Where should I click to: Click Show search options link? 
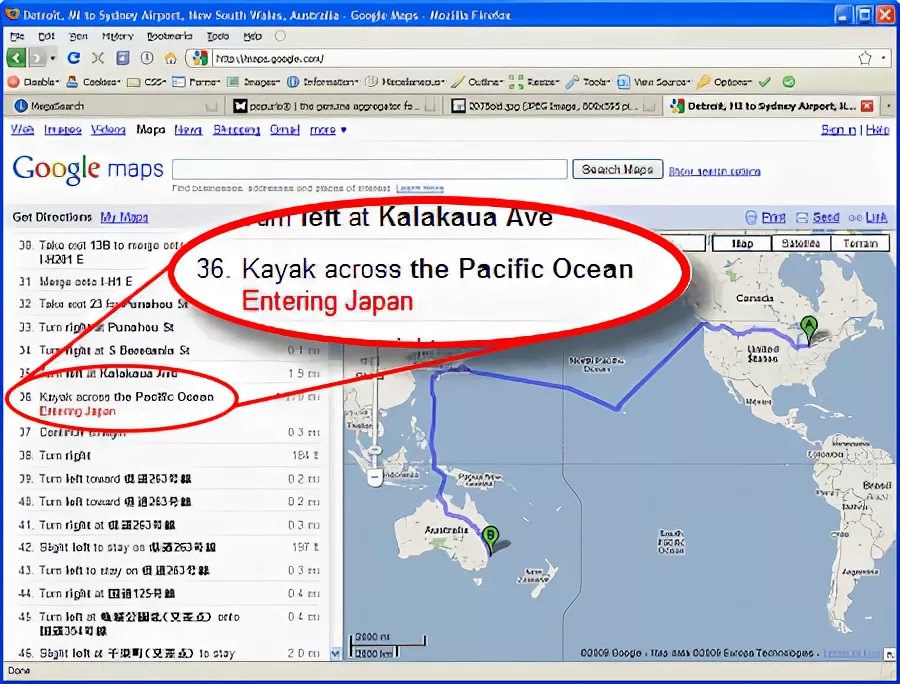click(x=715, y=171)
